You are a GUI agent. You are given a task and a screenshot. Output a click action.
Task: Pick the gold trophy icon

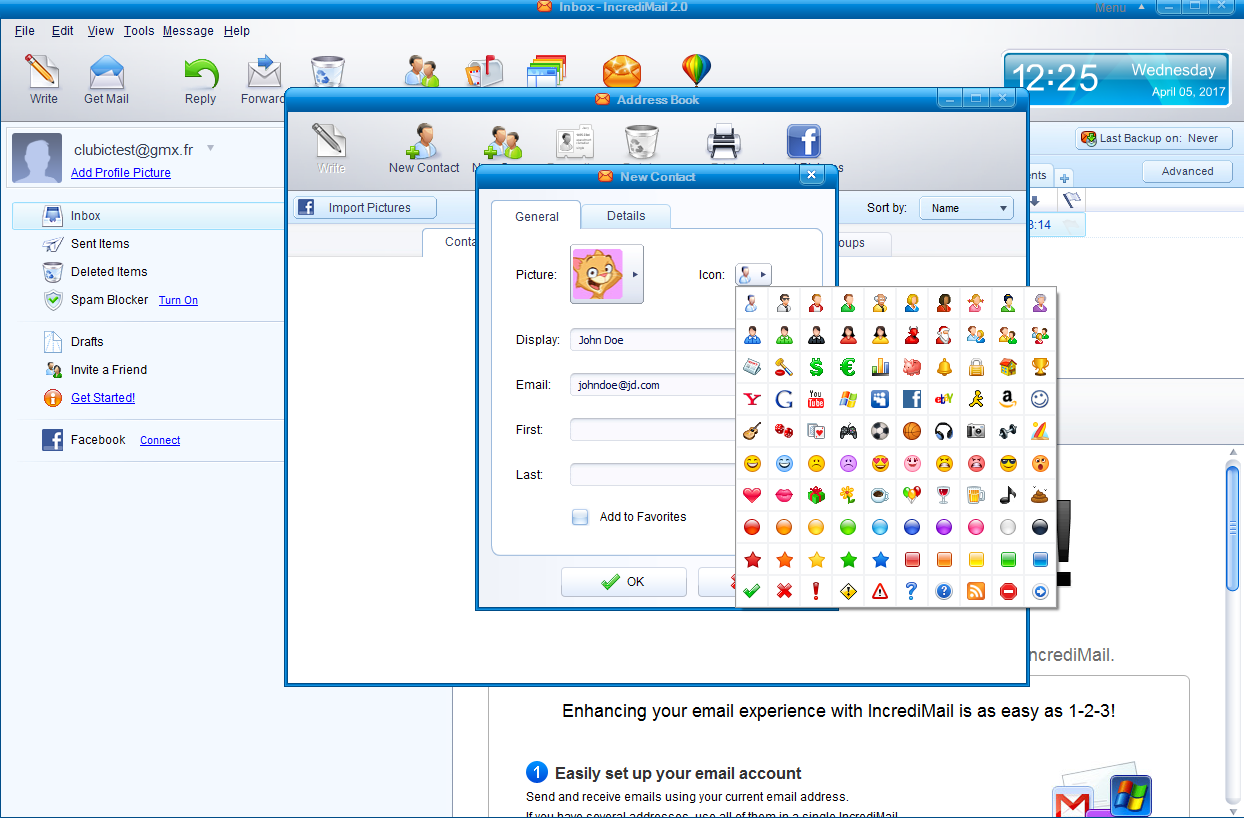pos(1040,368)
